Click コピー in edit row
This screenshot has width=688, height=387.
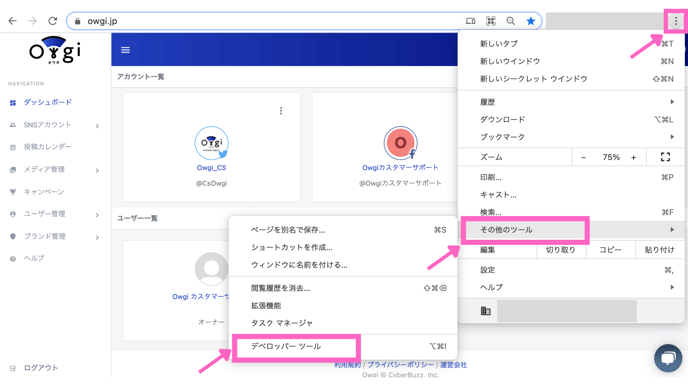[610, 250]
